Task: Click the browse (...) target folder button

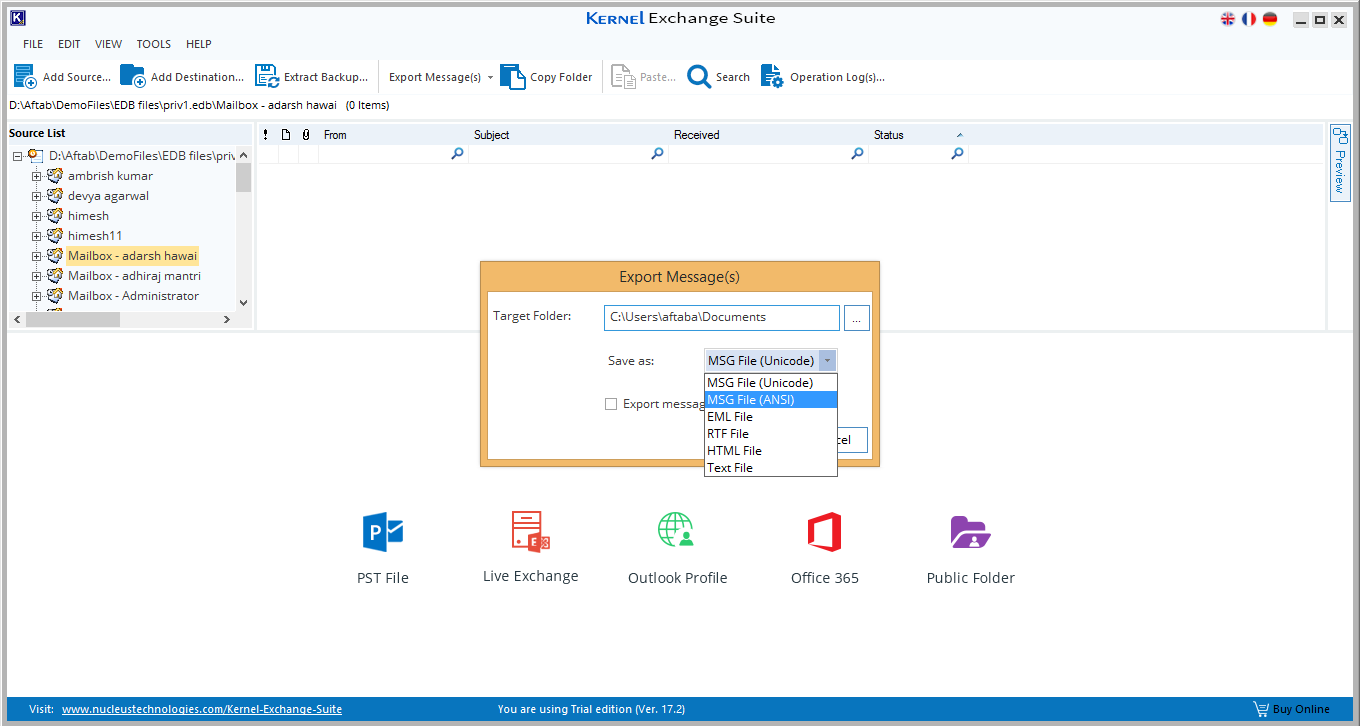Action: 857,318
